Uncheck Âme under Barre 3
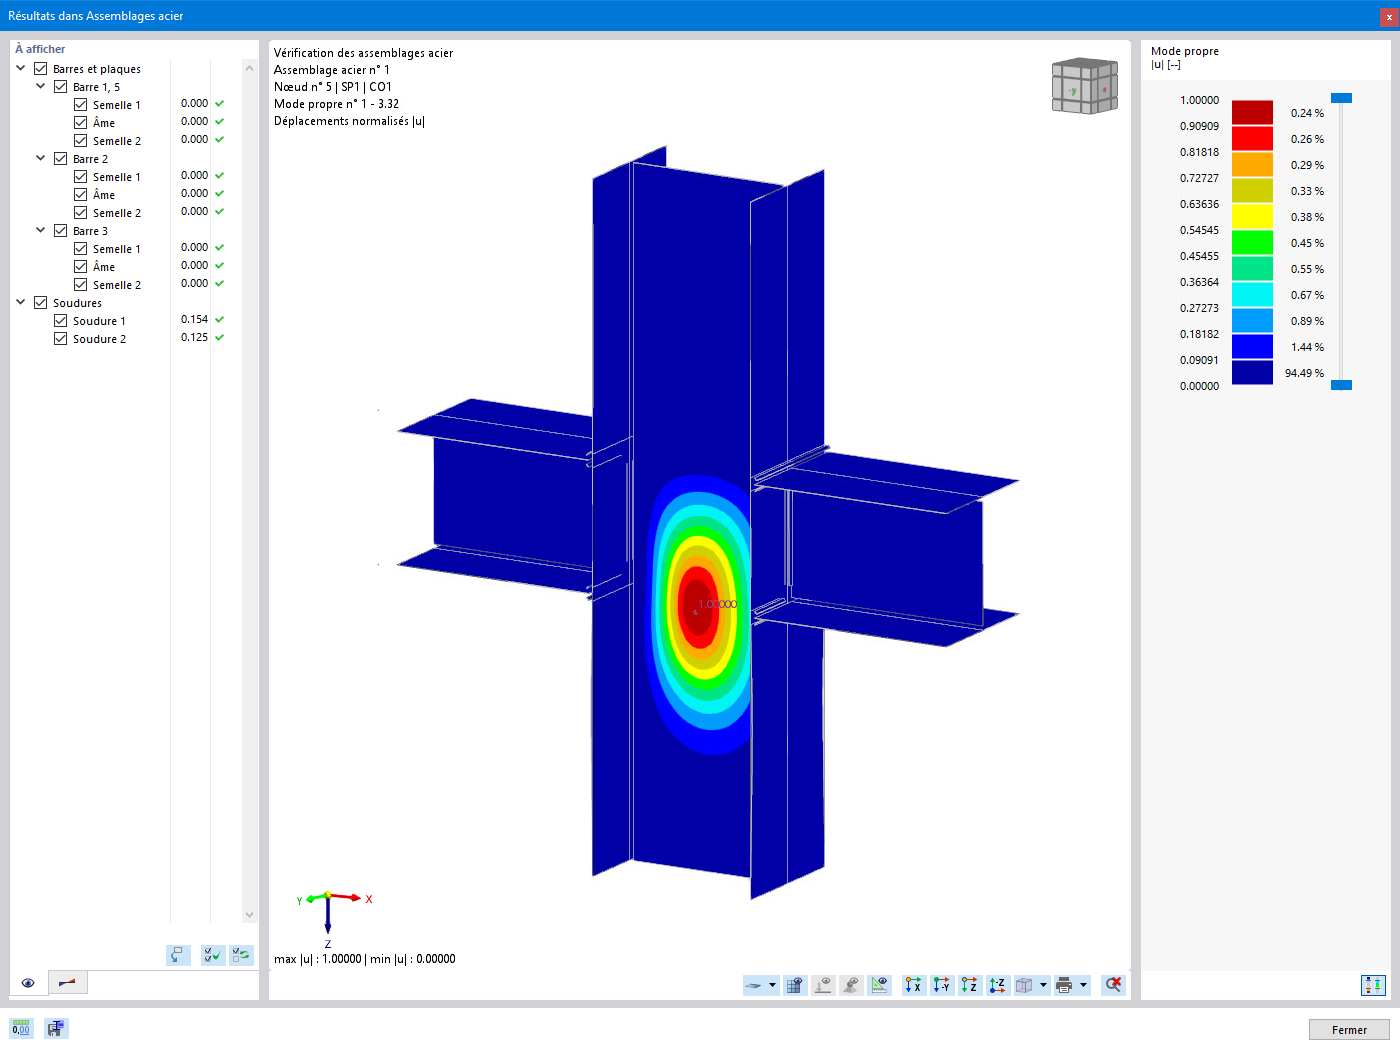 pyautogui.click(x=81, y=267)
